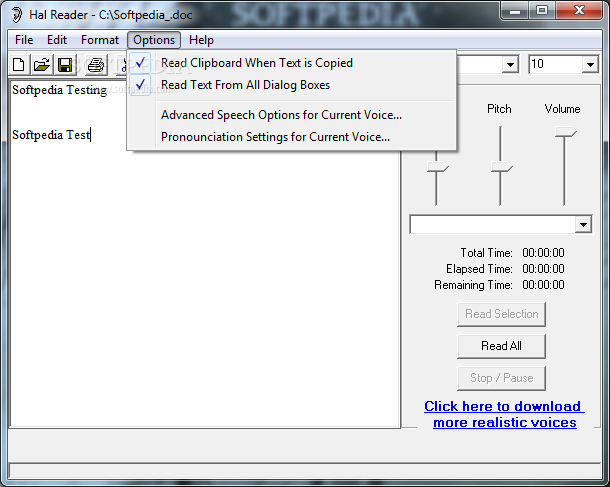
Task: Click the Softpedia Testing text line
Action: (x=60, y=90)
